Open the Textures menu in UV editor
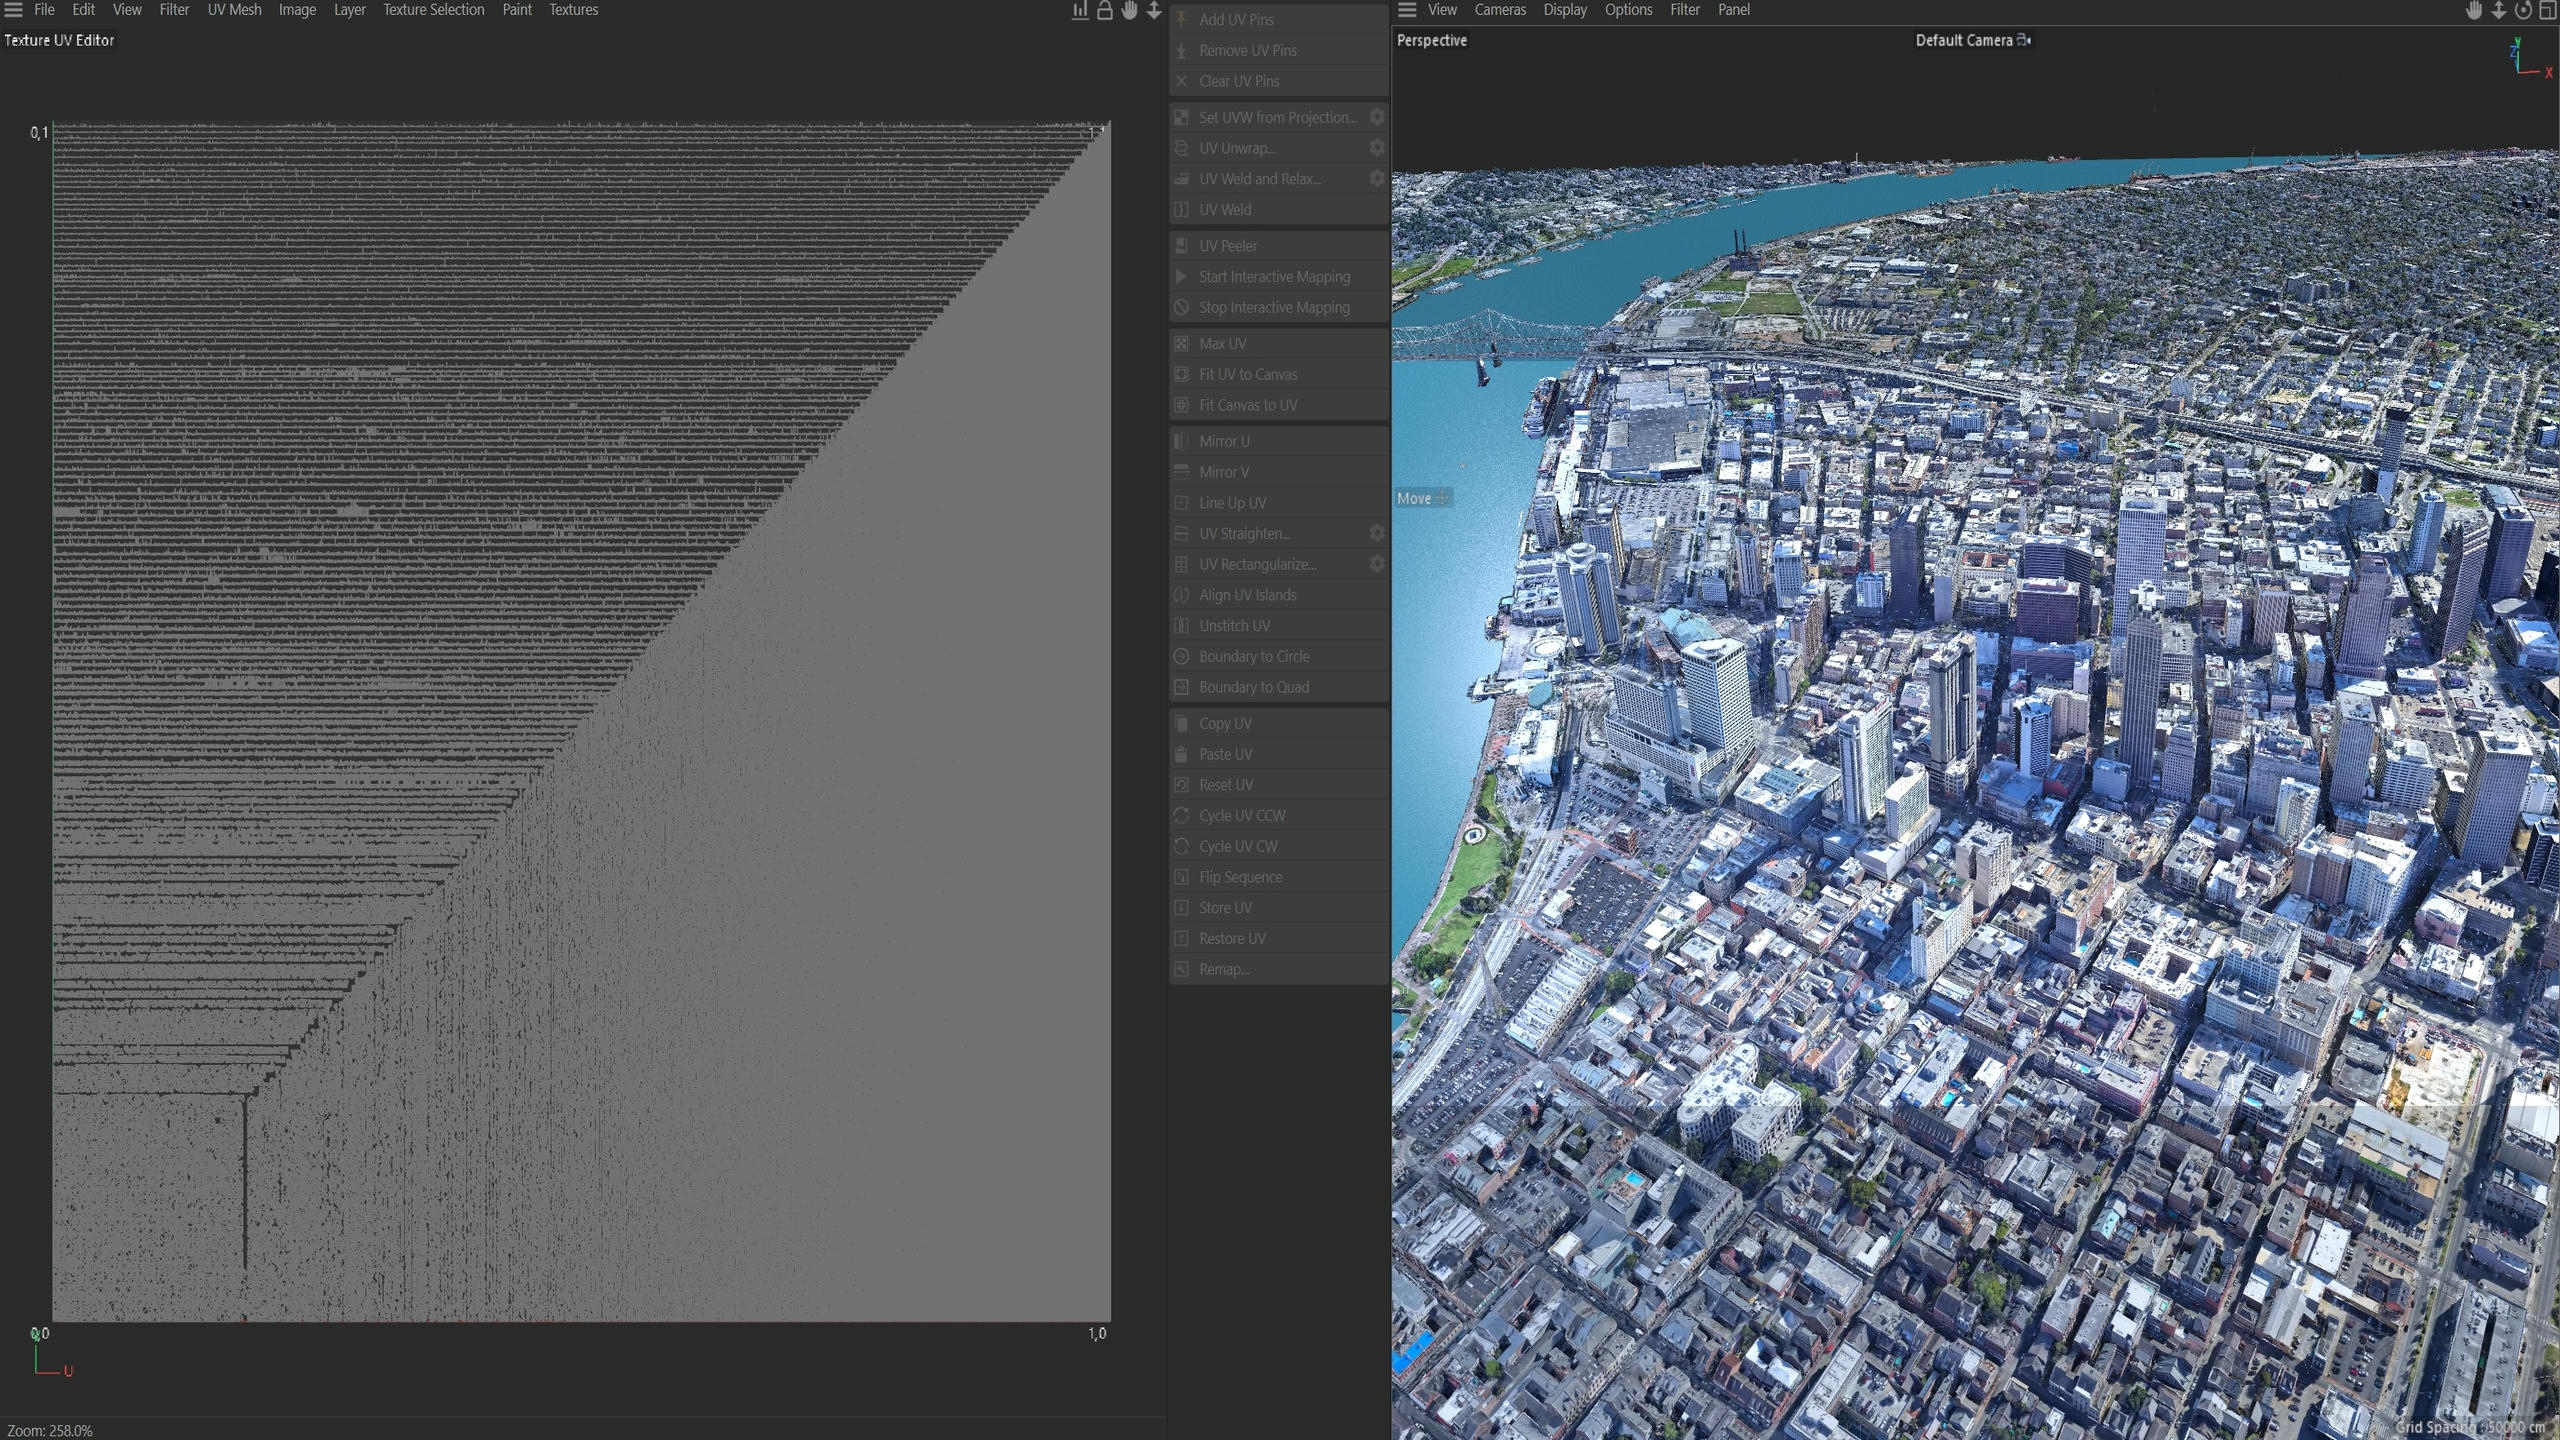 click(x=573, y=10)
